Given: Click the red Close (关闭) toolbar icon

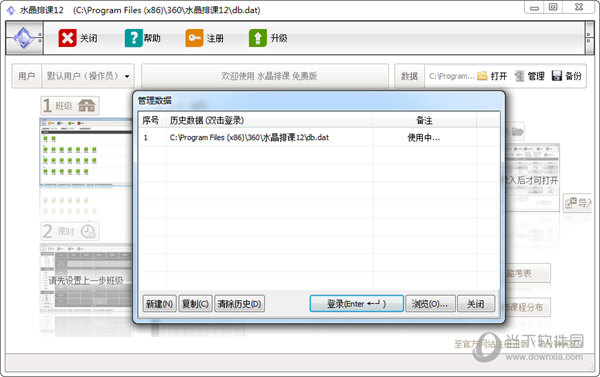Looking at the screenshot, I should point(67,38).
